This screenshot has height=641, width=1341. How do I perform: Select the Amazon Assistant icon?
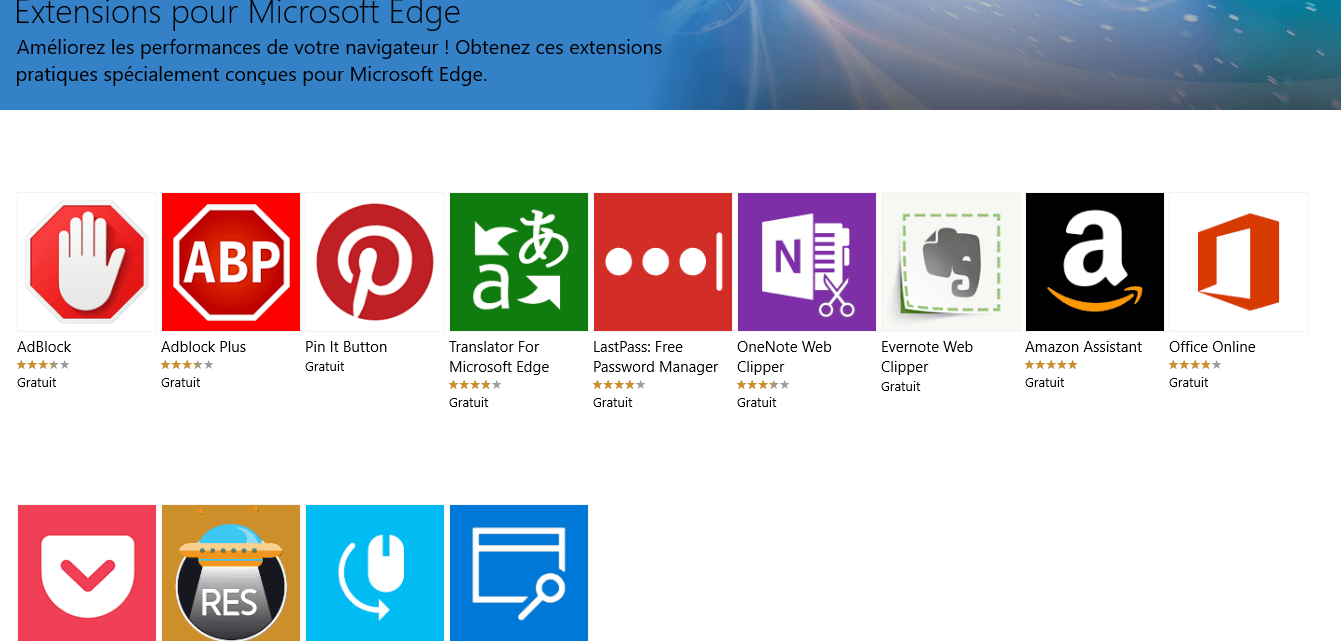click(1094, 261)
